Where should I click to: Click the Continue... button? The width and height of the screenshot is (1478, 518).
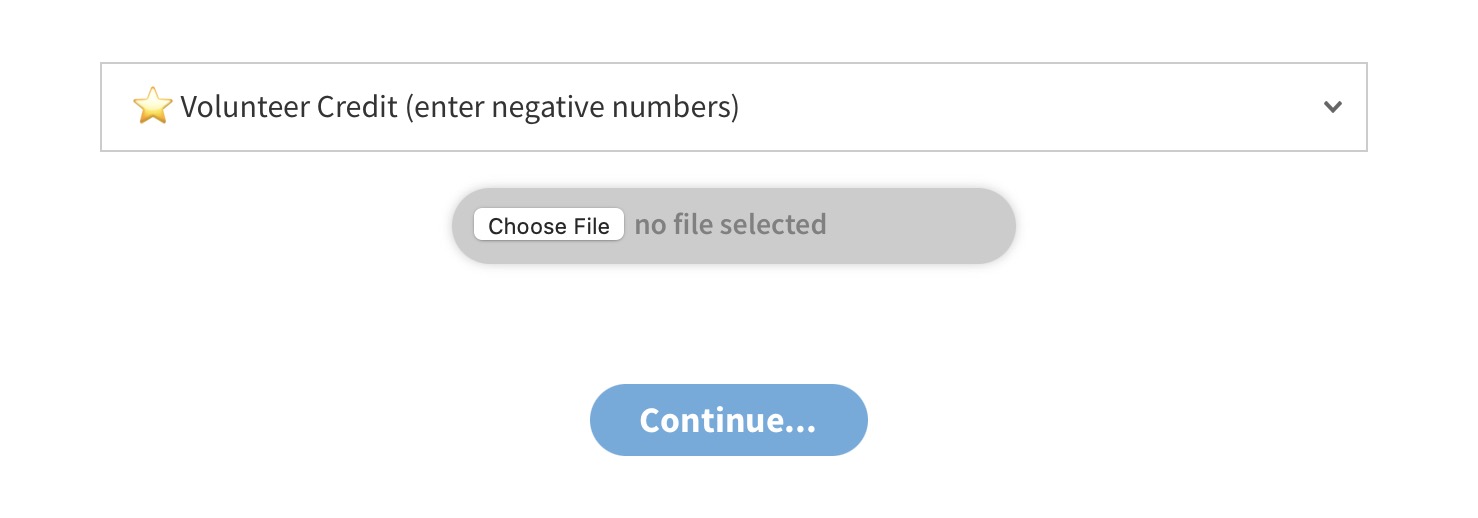pos(728,420)
